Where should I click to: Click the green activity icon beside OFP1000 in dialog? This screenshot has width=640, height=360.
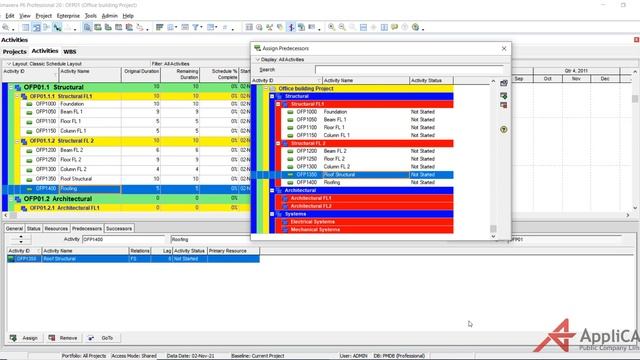tap(290, 112)
